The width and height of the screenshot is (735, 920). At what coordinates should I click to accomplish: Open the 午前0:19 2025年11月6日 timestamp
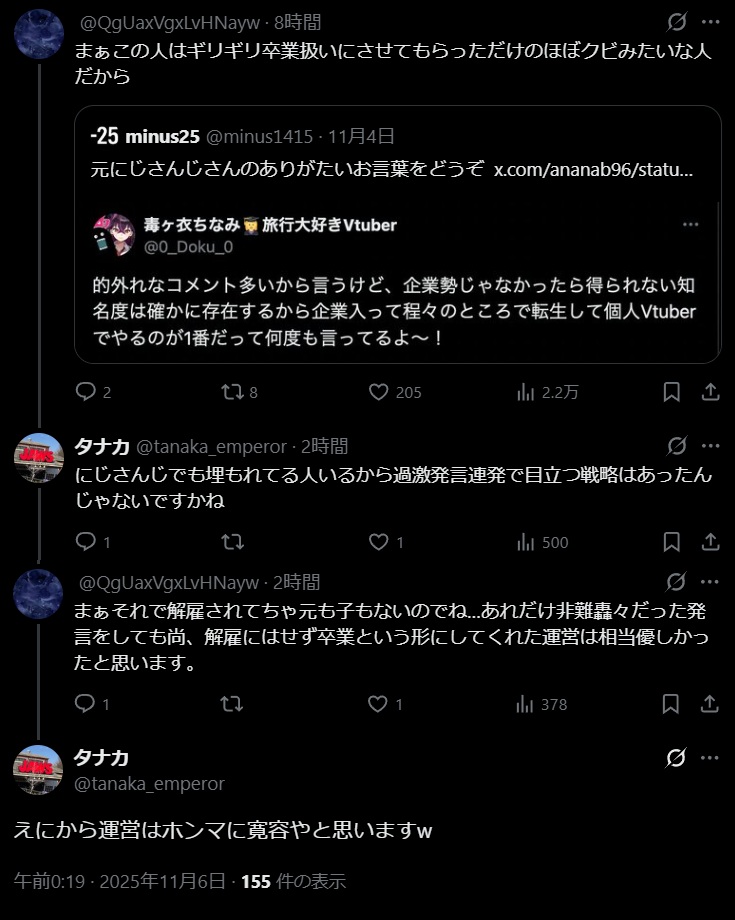pyautogui.click(x=122, y=881)
